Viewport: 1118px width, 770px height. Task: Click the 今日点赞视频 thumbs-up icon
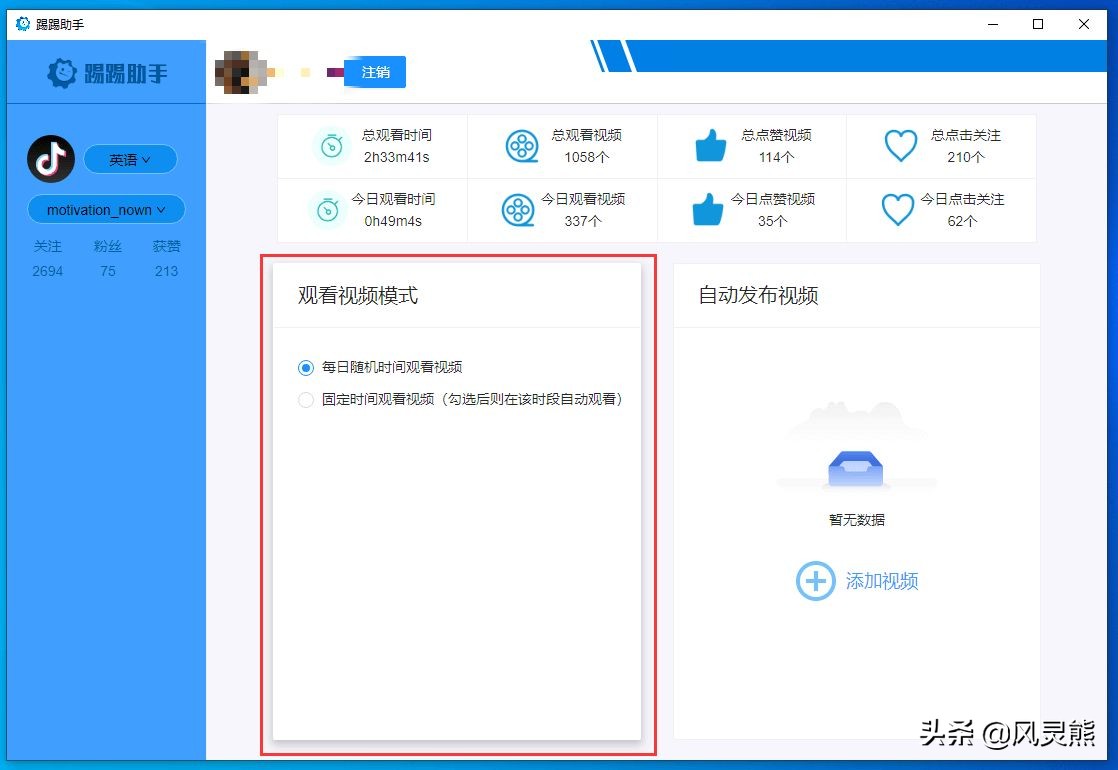pos(710,210)
